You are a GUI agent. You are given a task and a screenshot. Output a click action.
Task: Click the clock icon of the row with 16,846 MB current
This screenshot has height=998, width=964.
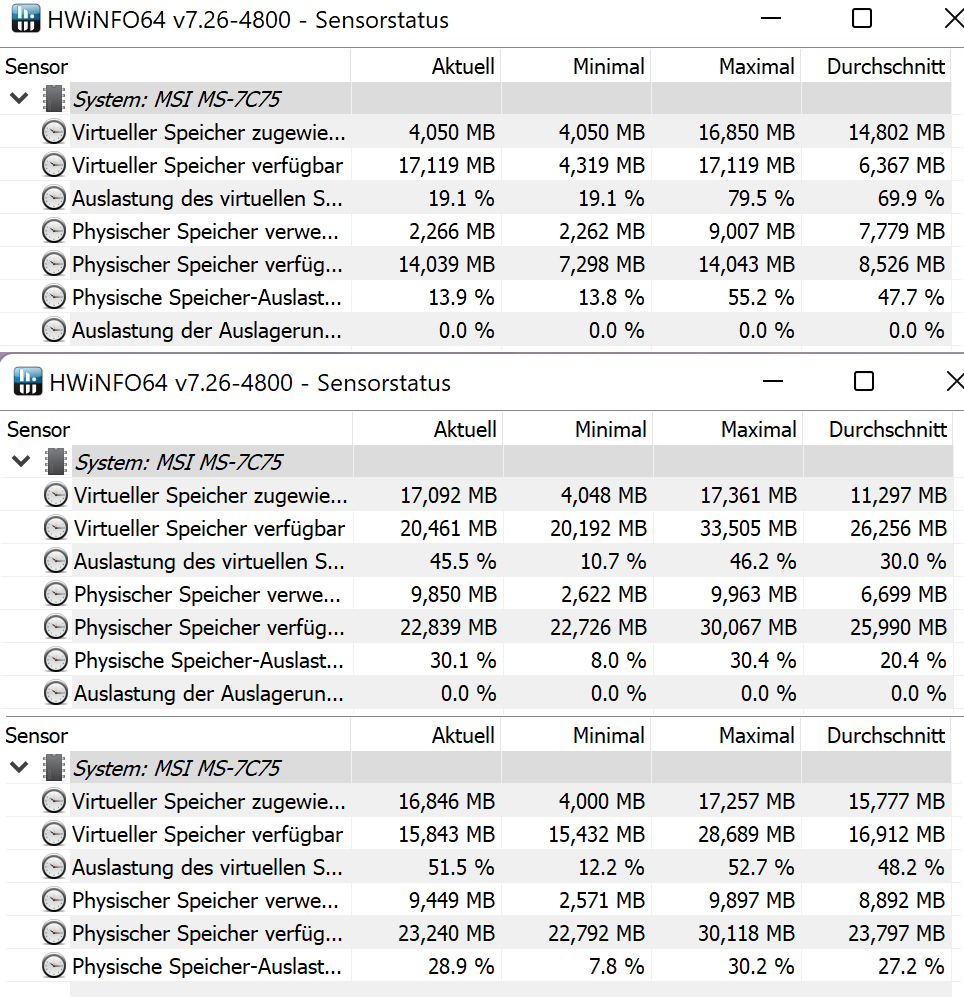[54, 801]
